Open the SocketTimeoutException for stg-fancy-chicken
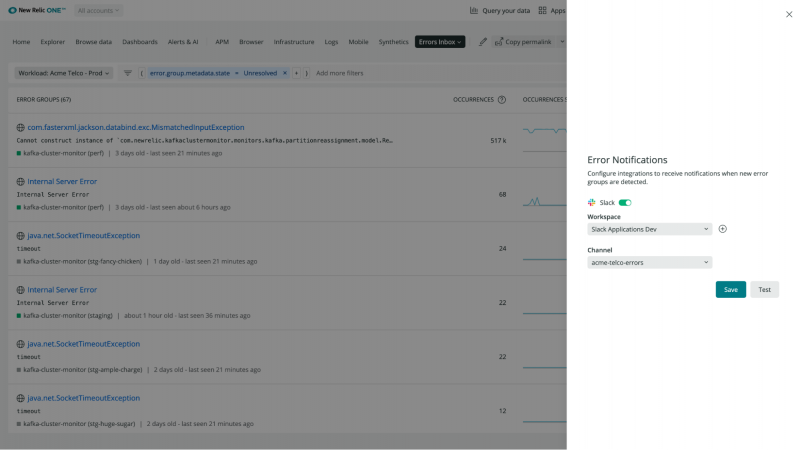Screen dimensions: 800x450 pyautogui.click(x=83, y=235)
